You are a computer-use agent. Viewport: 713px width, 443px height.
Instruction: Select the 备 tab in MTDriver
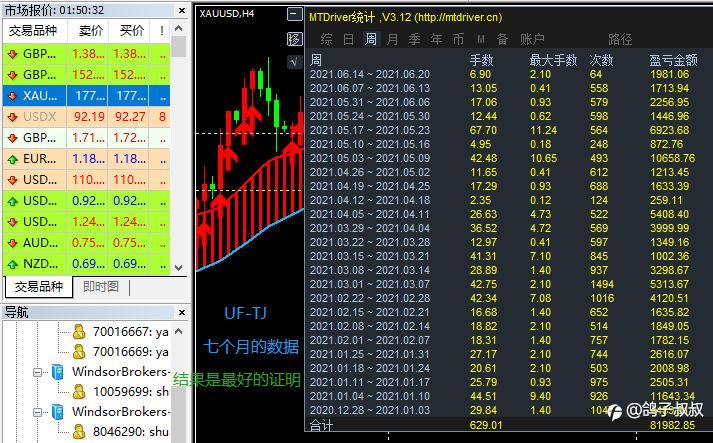502,40
